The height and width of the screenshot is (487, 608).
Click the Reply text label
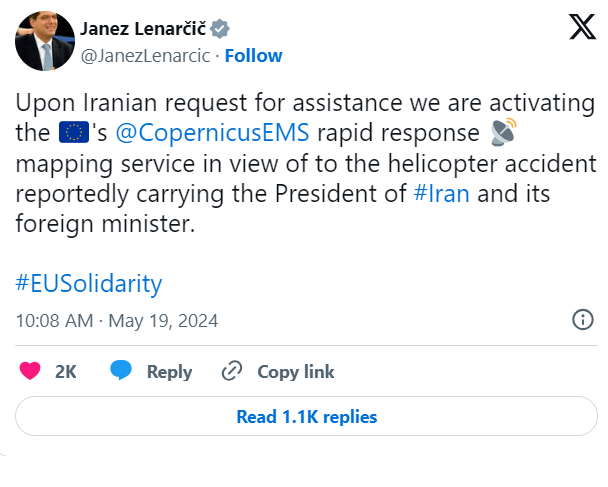(x=169, y=371)
